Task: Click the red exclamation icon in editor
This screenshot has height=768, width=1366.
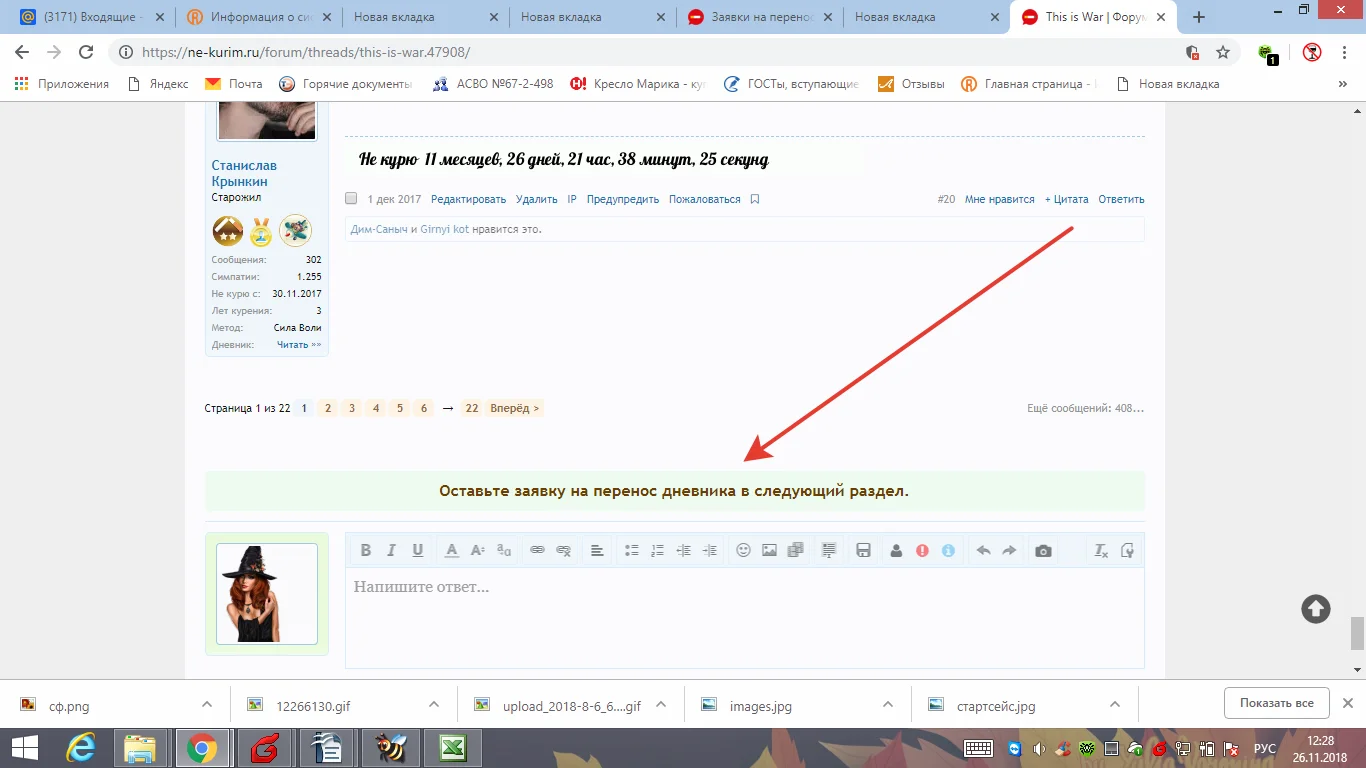Action: pos(922,550)
